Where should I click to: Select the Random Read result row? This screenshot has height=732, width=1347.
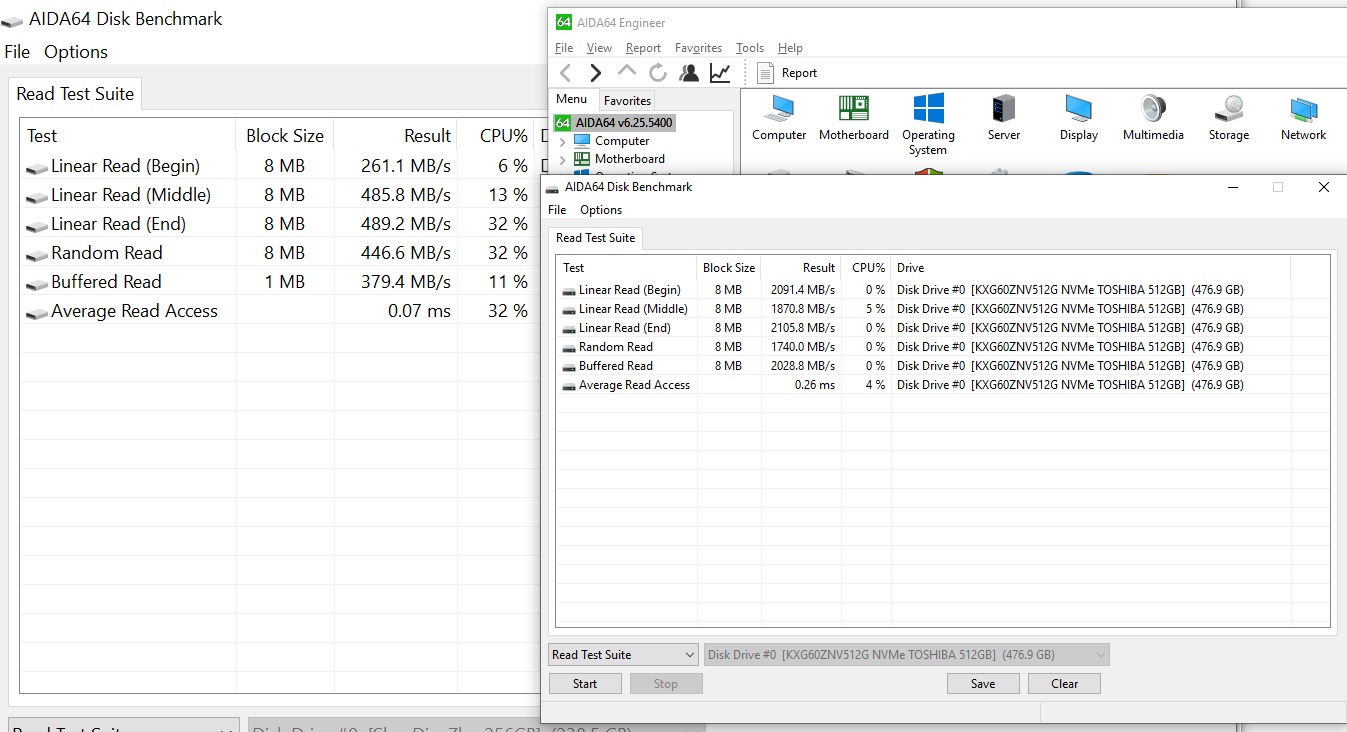pos(616,347)
